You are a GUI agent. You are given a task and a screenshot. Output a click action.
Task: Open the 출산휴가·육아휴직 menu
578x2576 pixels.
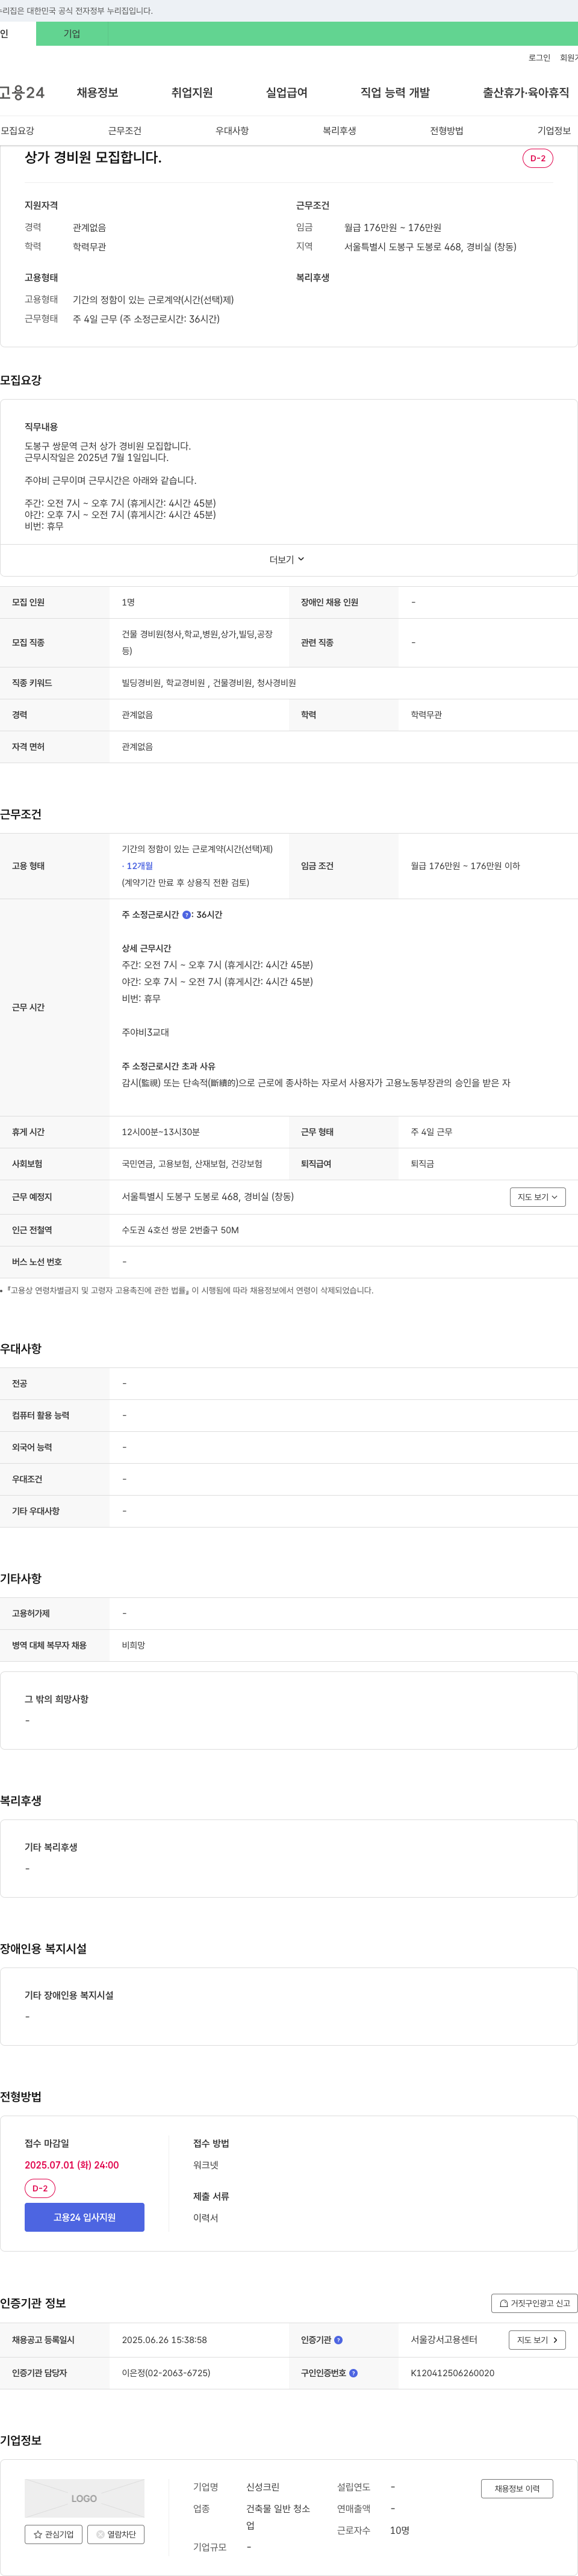pos(526,93)
